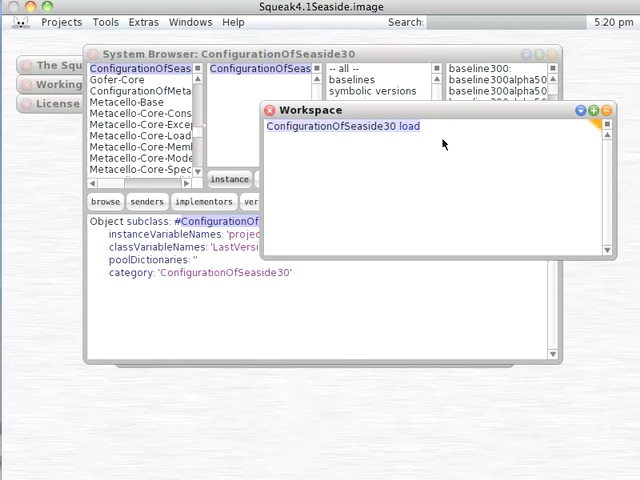Expand the Workspace window with green button
Screen dimensions: 640x480
[593, 110]
